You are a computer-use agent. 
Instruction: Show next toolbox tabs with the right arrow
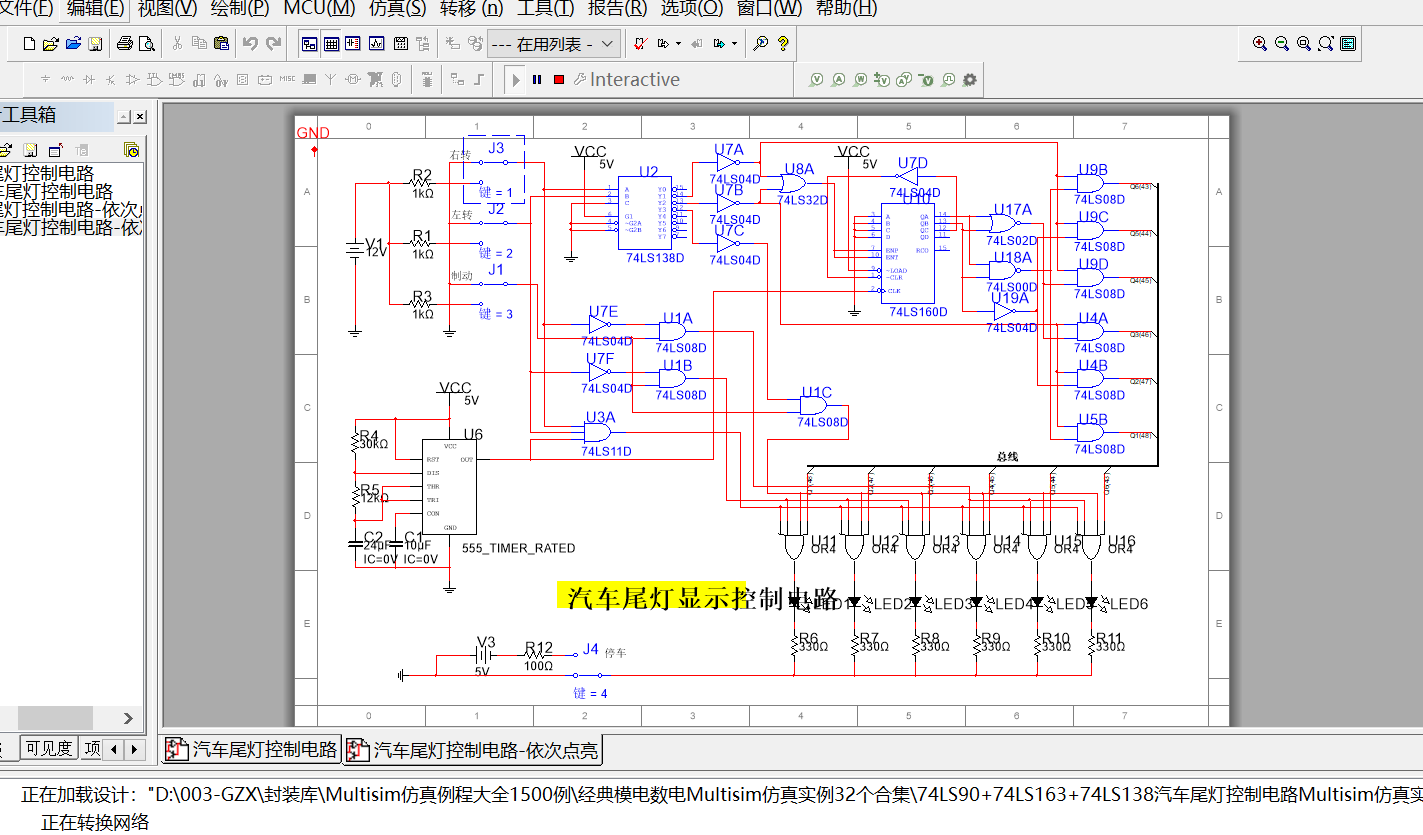tap(133, 749)
